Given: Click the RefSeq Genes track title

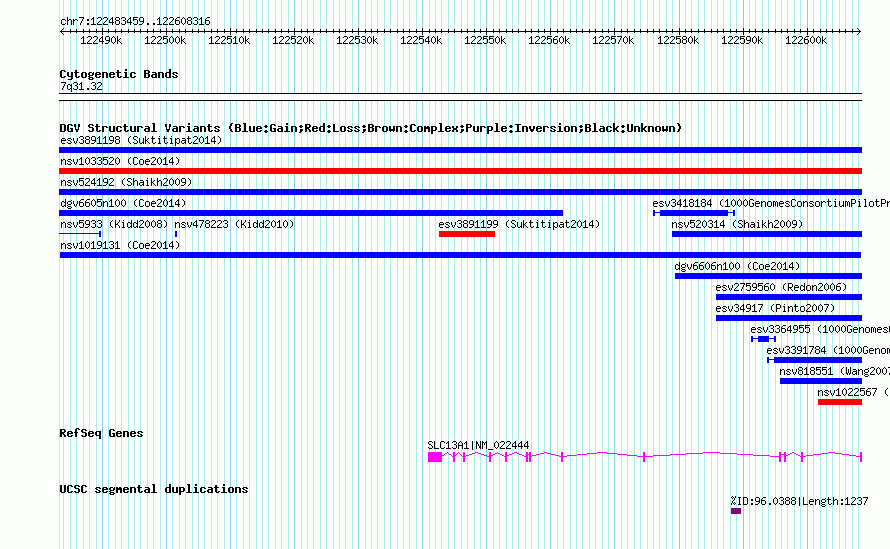Looking at the screenshot, I should [x=101, y=433].
